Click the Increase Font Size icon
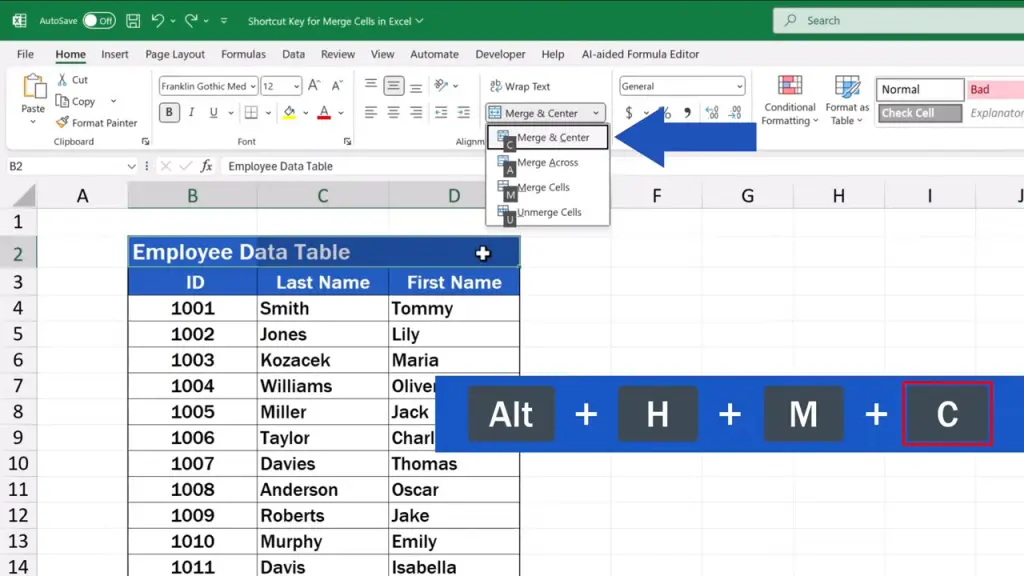Viewport: 1024px width, 576px height. (x=315, y=86)
